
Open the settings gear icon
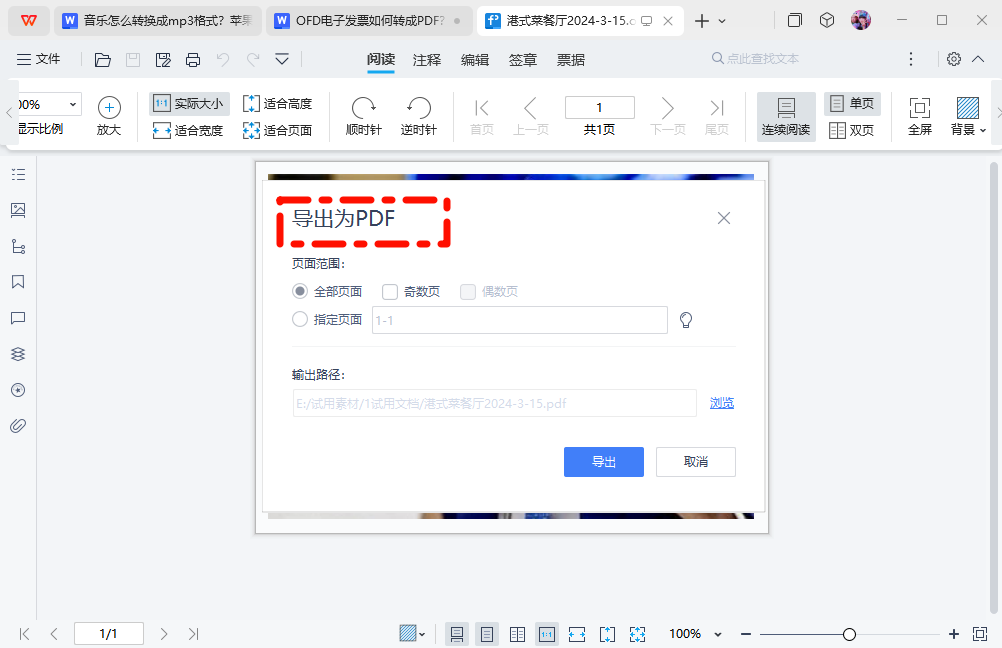tap(953, 59)
